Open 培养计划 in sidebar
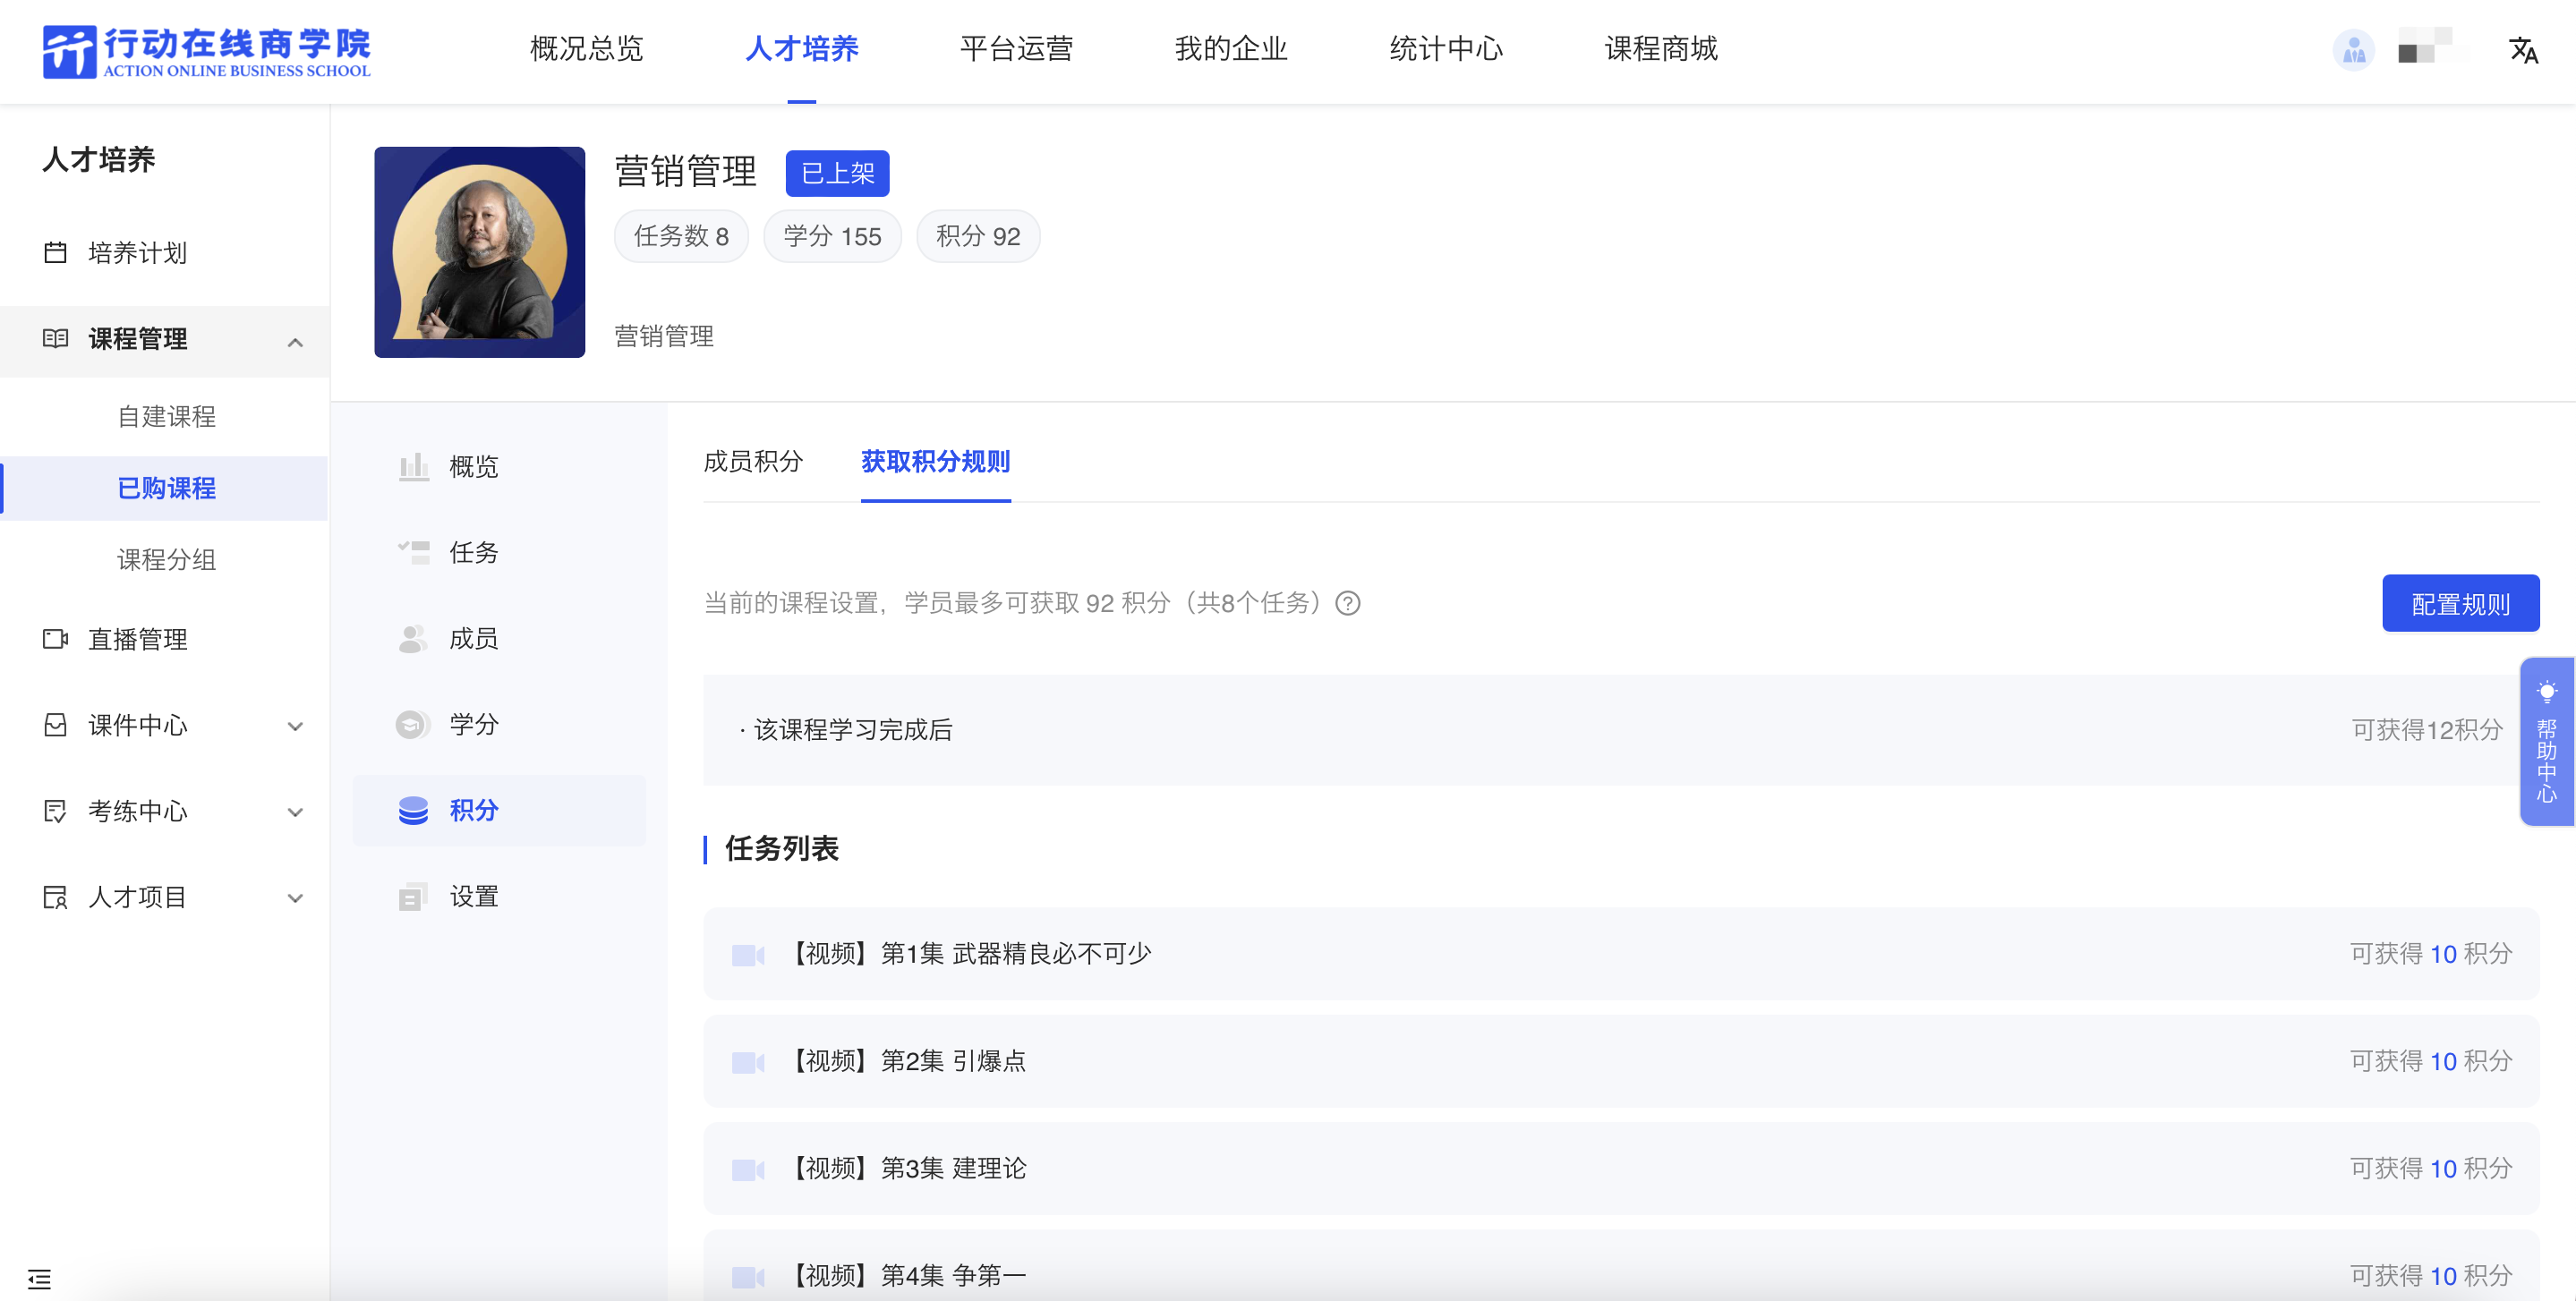The width and height of the screenshot is (2576, 1301). 138,252
